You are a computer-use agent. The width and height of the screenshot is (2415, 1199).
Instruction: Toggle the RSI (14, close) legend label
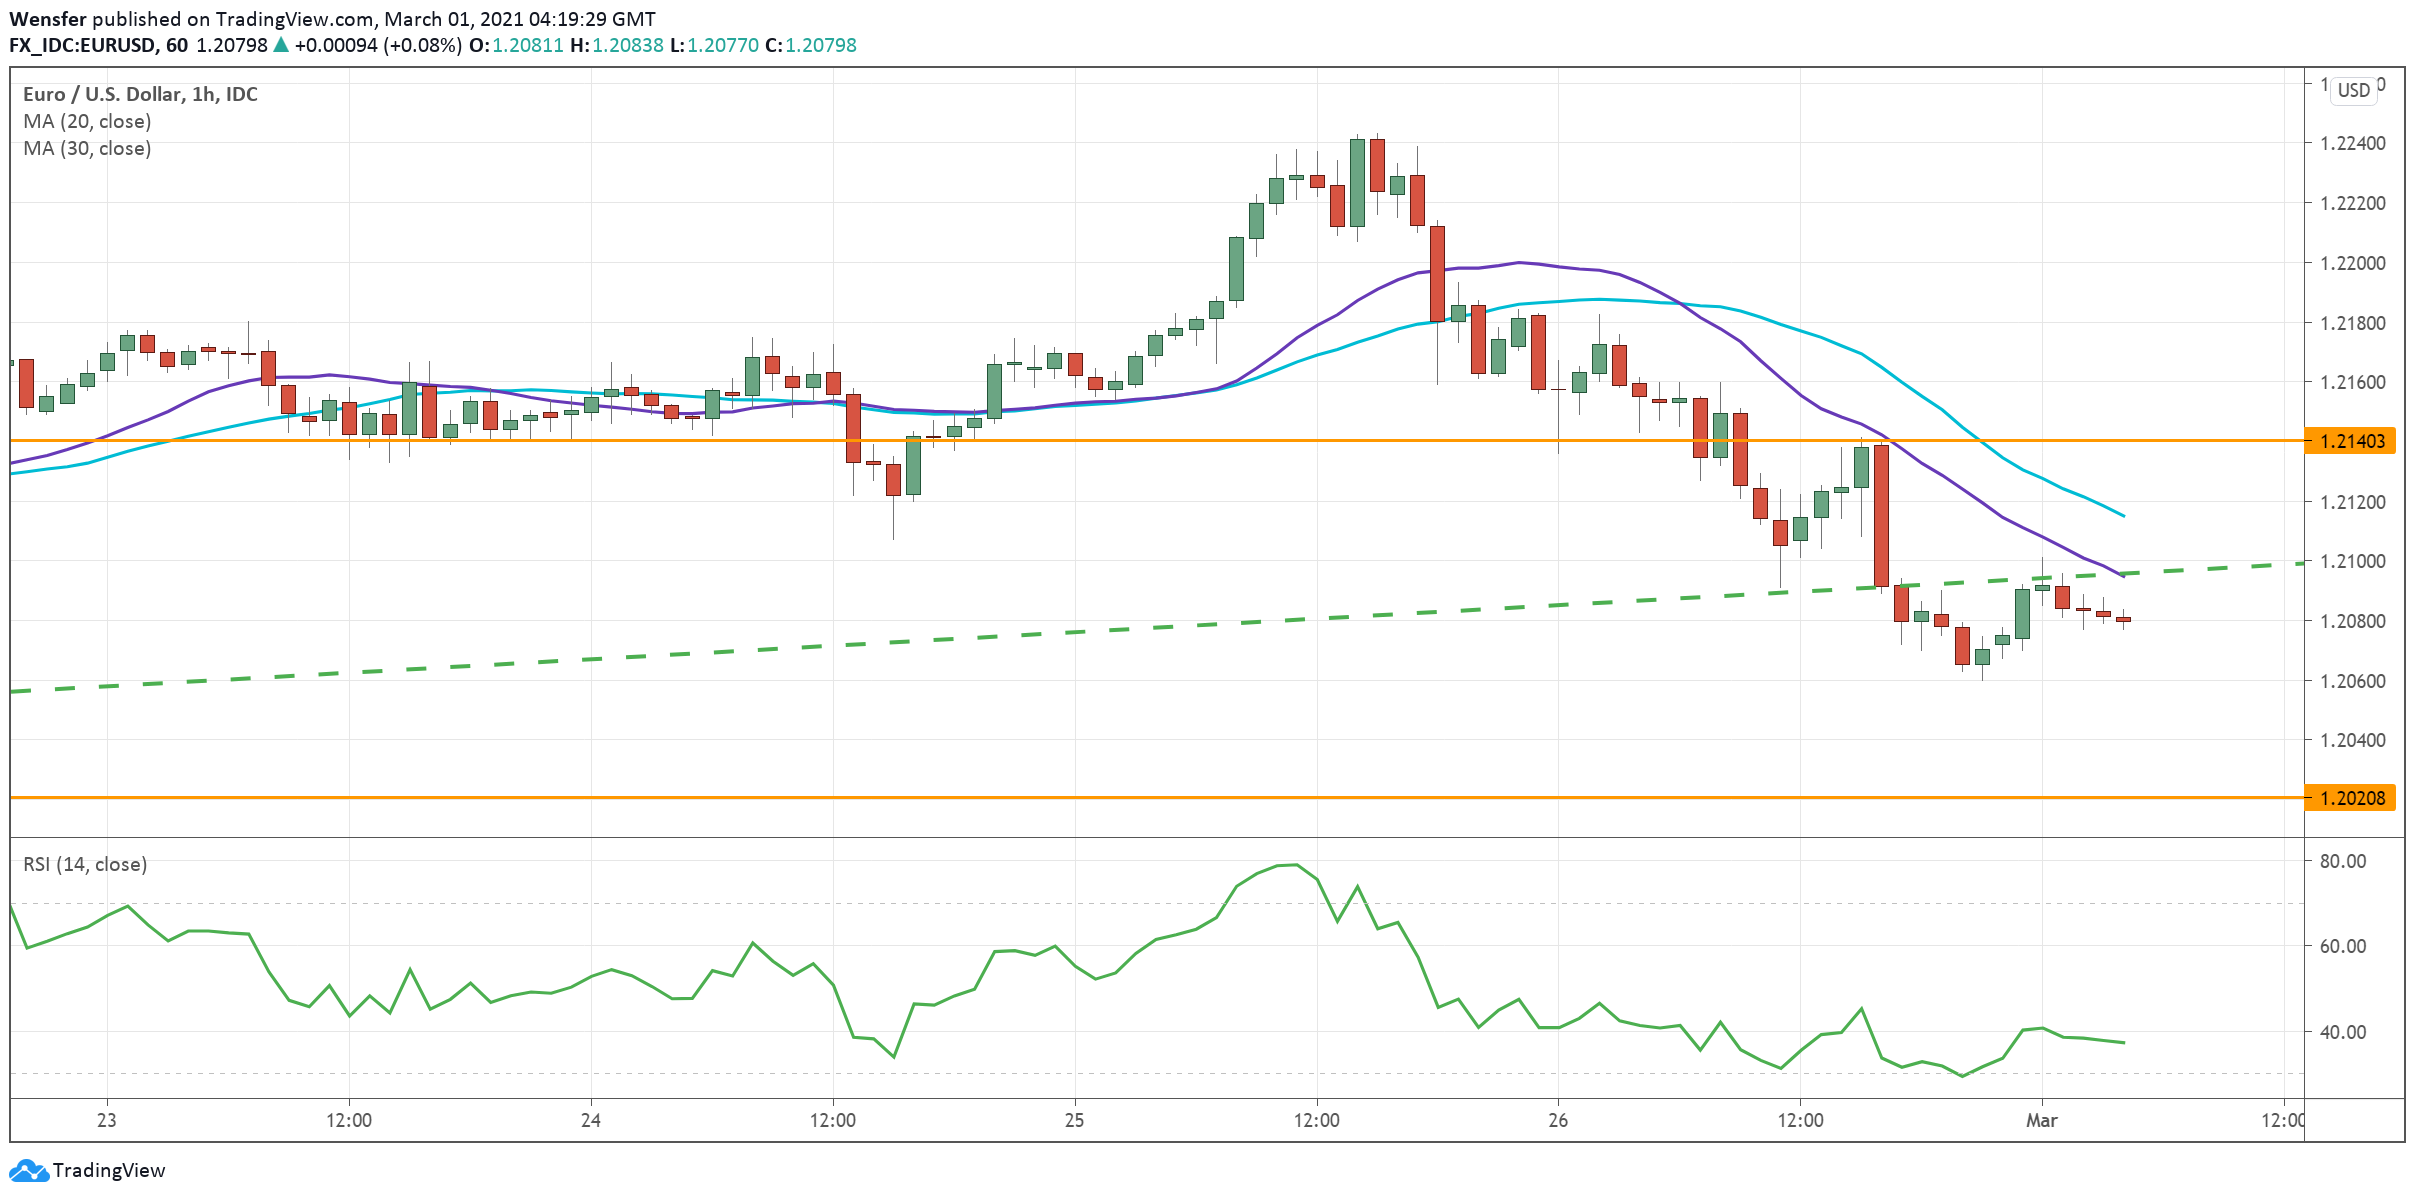tap(85, 864)
